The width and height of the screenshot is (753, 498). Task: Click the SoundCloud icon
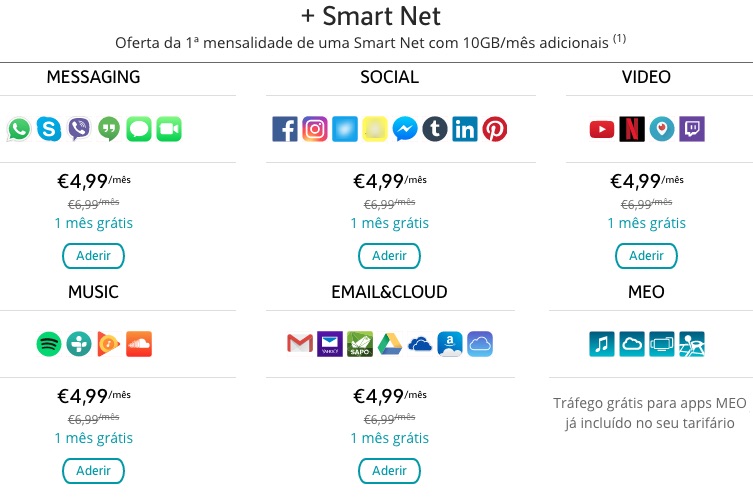[x=139, y=344]
